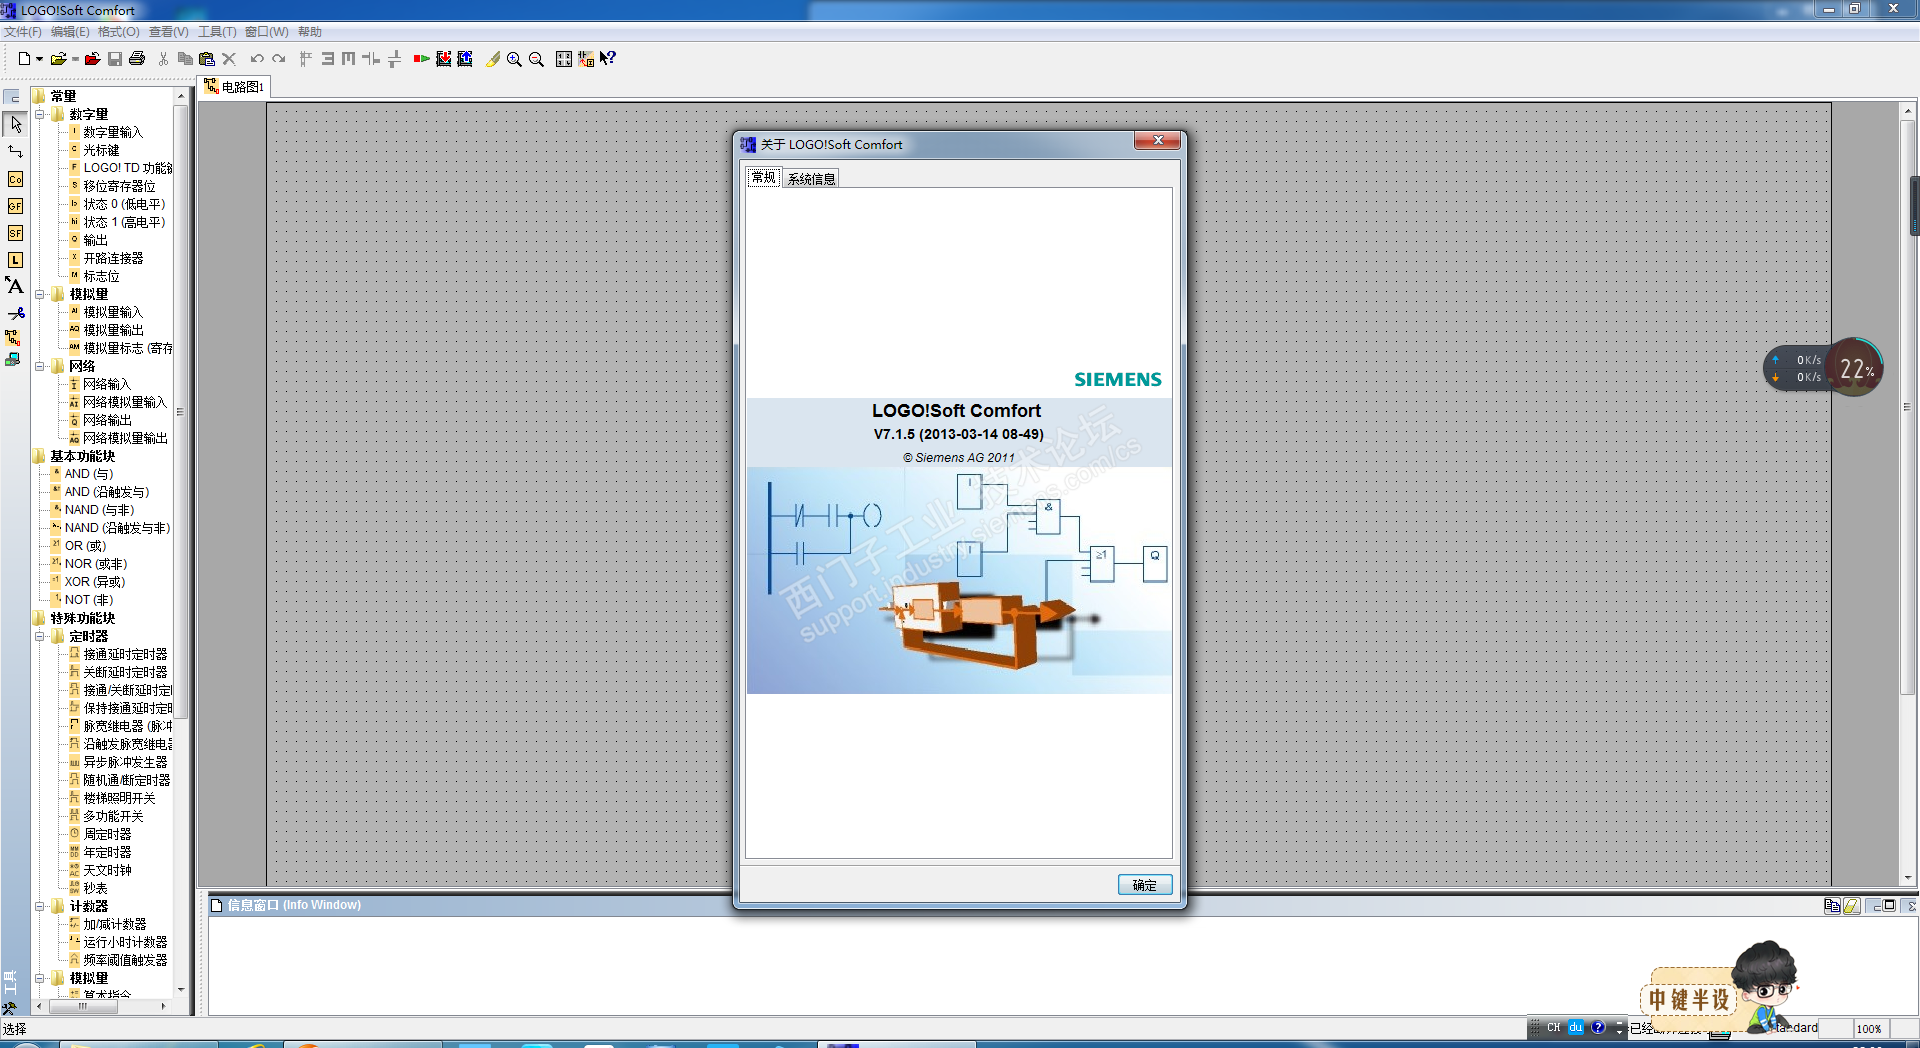The image size is (1920, 1048).
Task: Click the Paste clipboard icon
Action: point(207,59)
